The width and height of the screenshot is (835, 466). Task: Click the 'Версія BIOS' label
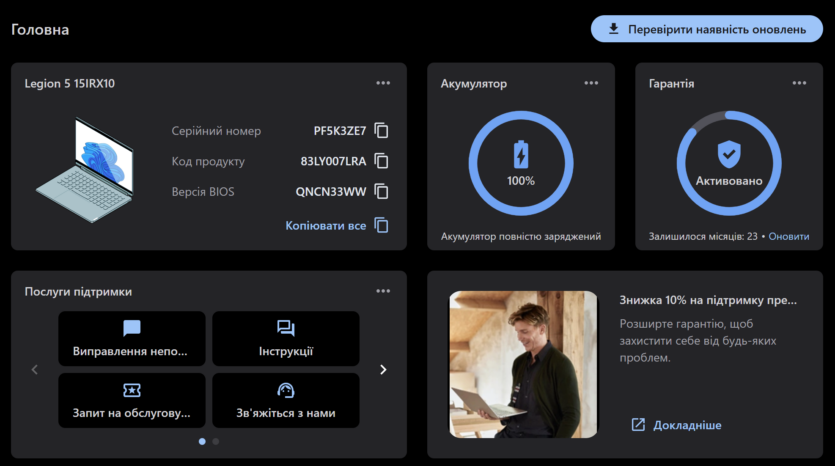(x=203, y=192)
